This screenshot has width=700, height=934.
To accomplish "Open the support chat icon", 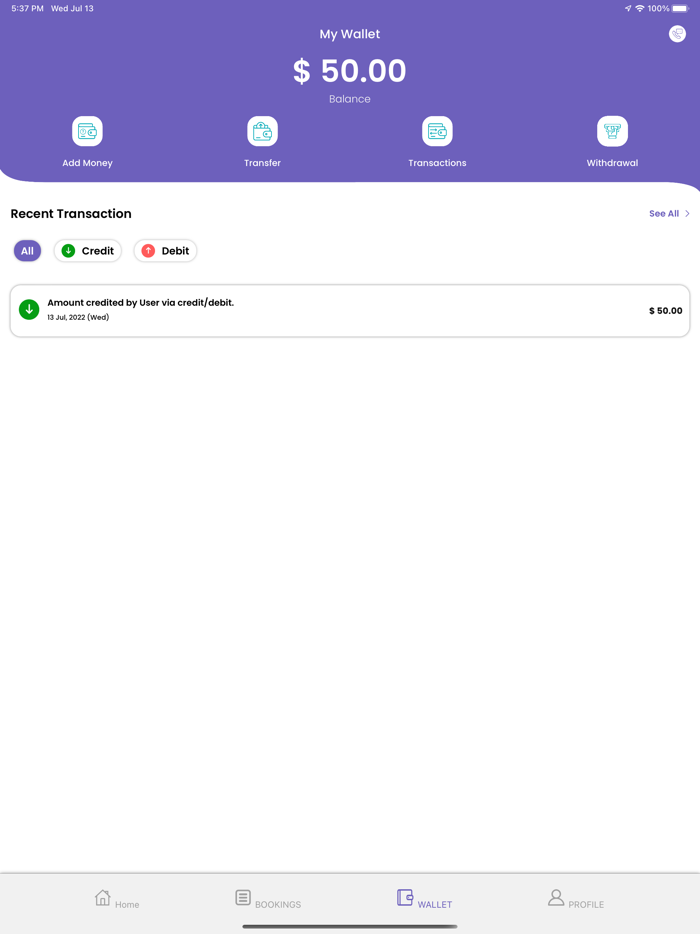I will click(677, 34).
